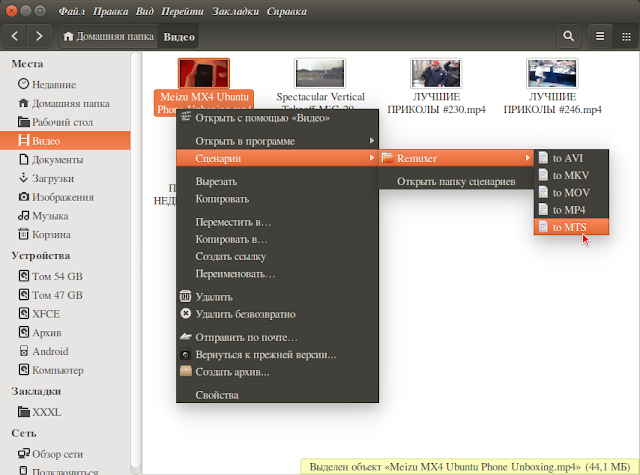This screenshot has width=640, height=475.
Task: Click the Видео path bar button
Action: pyautogui.click(x=179, y=36)
